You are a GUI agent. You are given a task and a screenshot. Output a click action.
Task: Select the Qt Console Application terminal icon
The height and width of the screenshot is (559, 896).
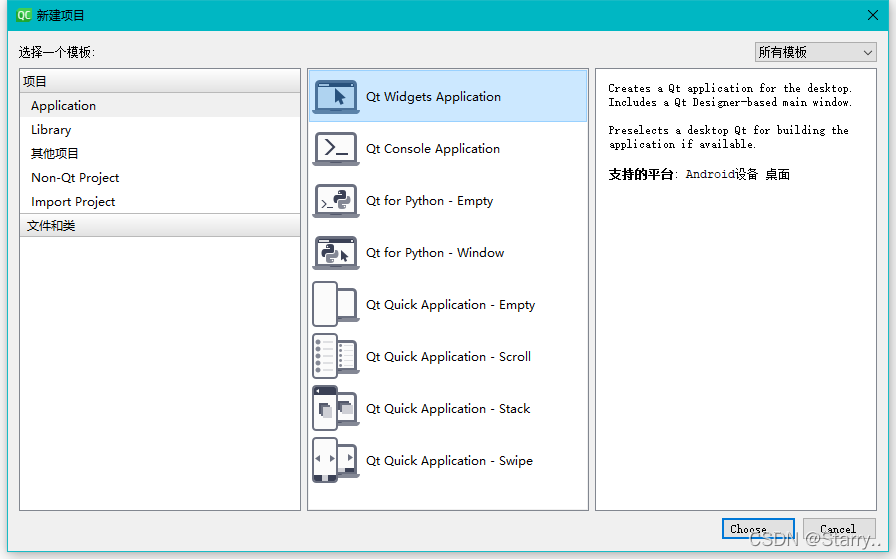pos(336,149)
